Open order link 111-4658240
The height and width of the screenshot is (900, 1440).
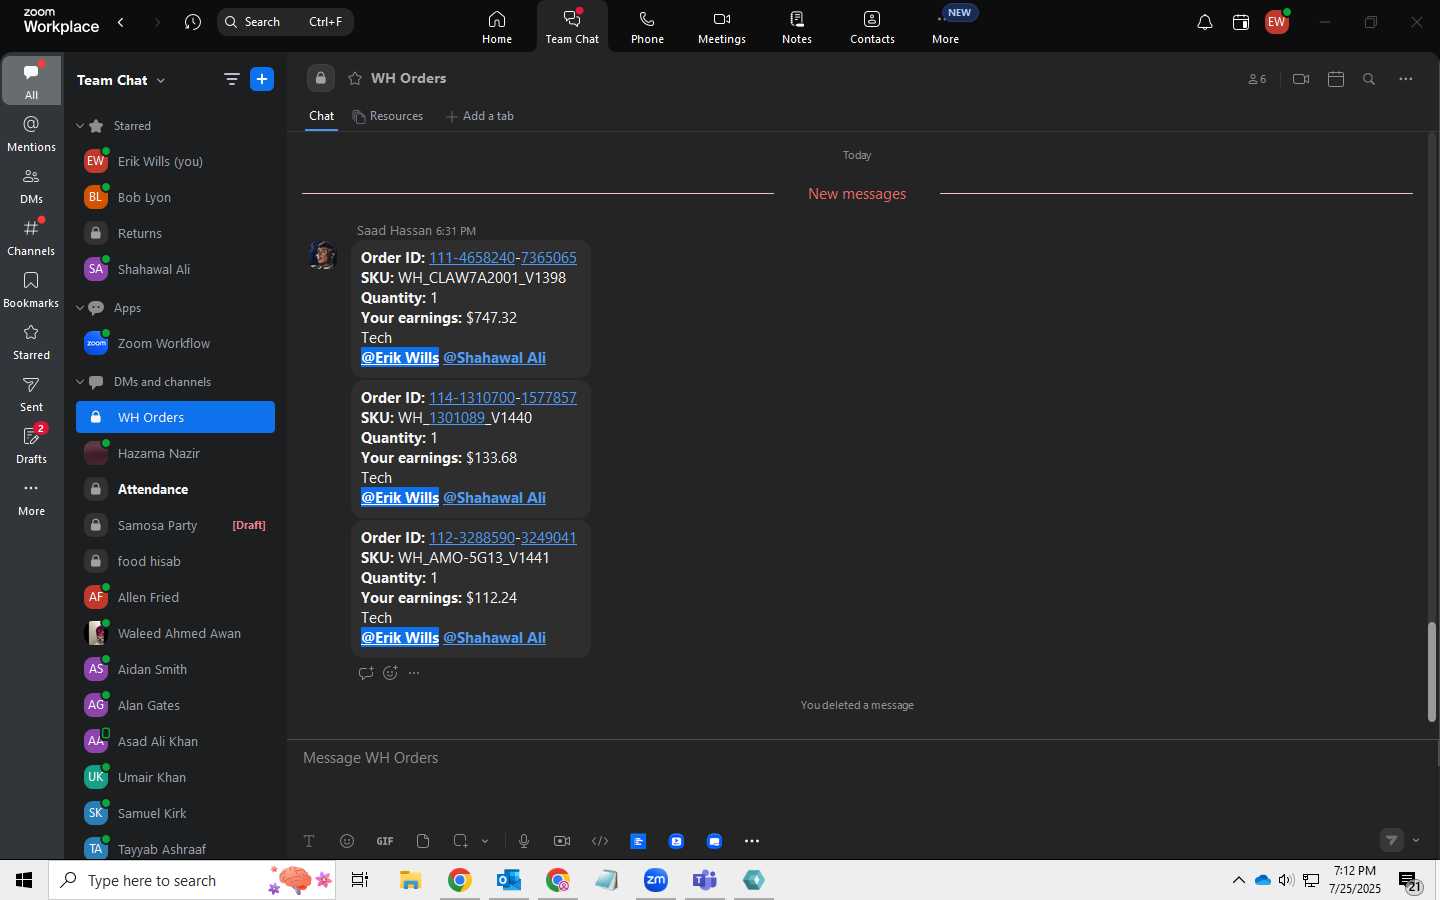471,257
